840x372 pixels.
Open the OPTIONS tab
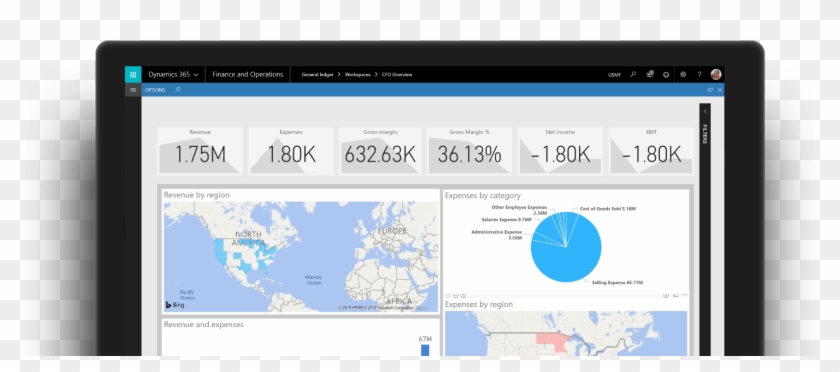[155, 90]
